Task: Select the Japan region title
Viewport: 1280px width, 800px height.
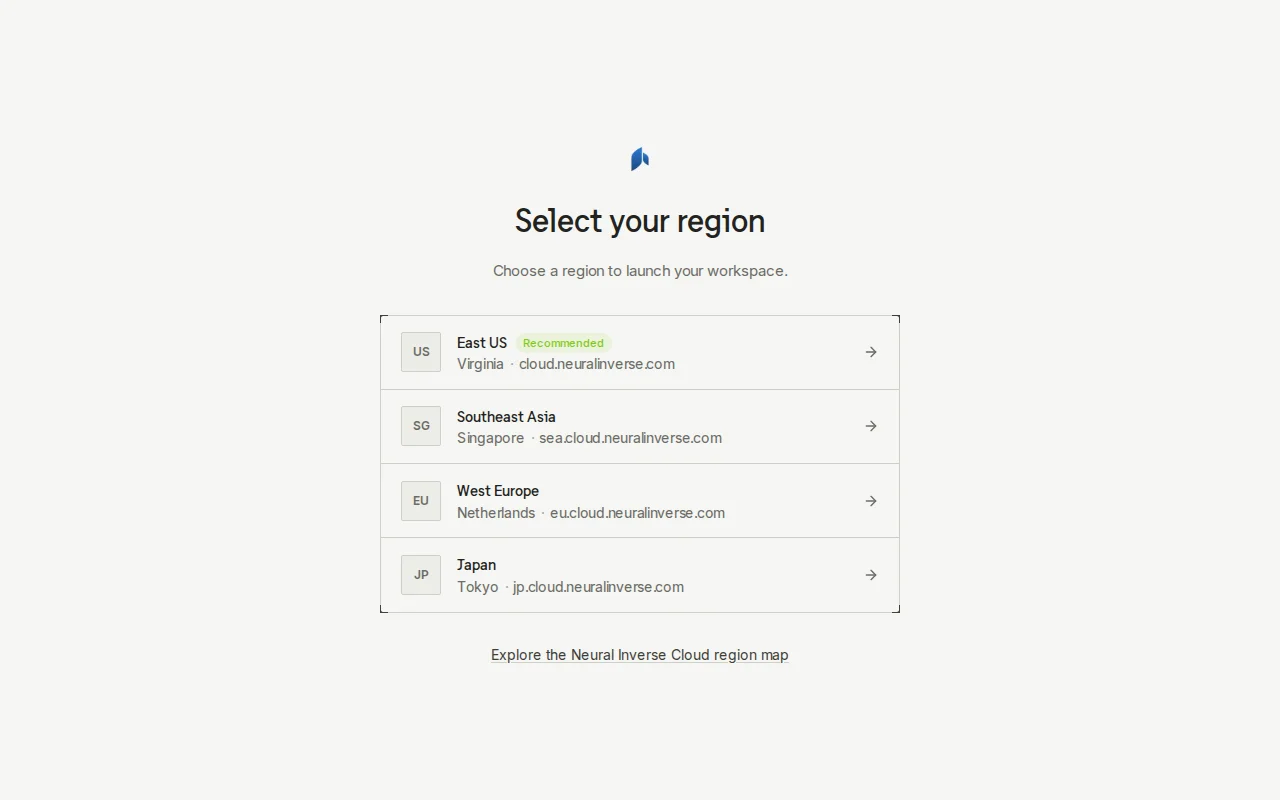Action: [x=476, y=565]
